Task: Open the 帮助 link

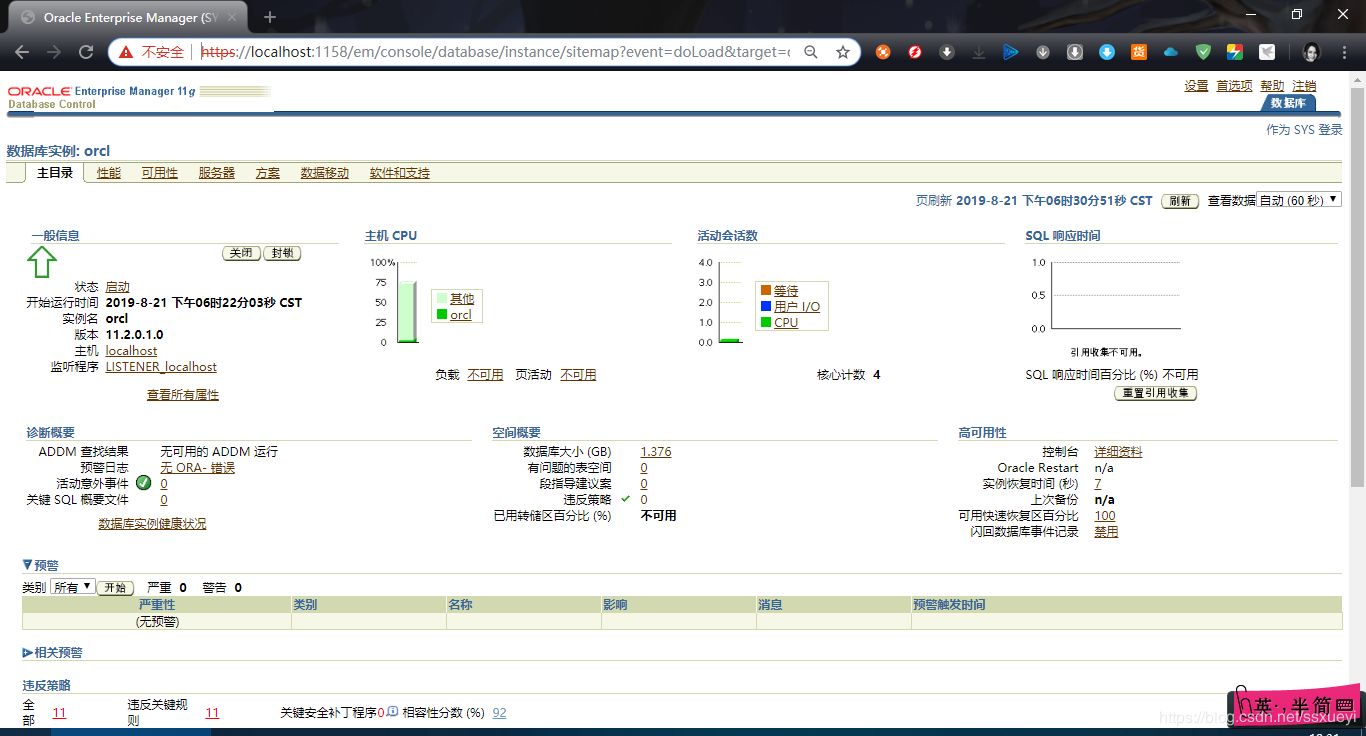Action: click(x=1272, y=86)
